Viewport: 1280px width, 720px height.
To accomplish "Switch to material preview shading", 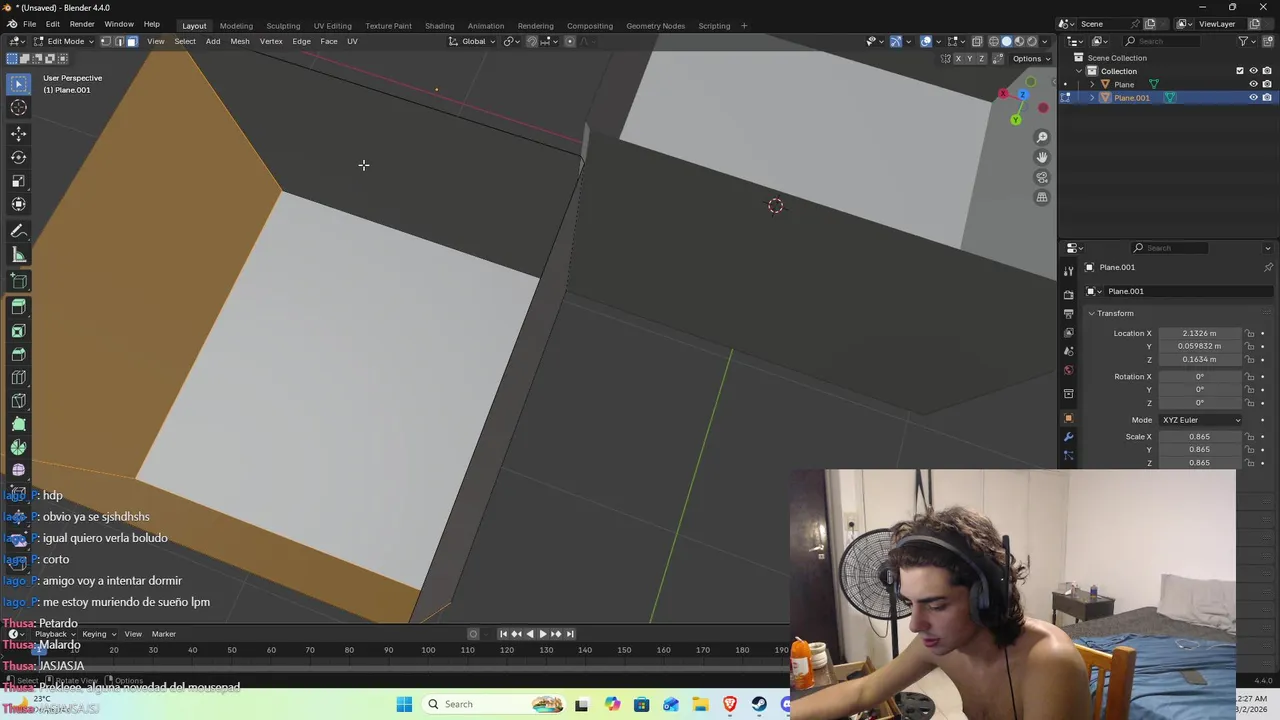I will click(1019, 41).
